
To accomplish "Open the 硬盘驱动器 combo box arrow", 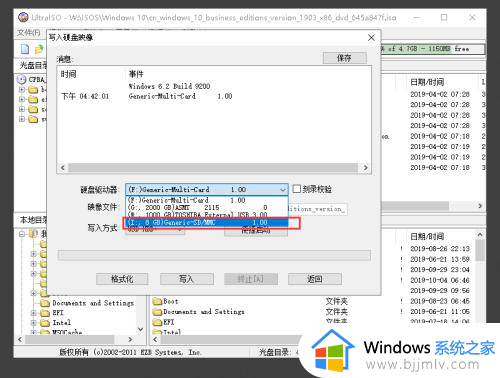I will pyautogui.click(x=283, y=190).
